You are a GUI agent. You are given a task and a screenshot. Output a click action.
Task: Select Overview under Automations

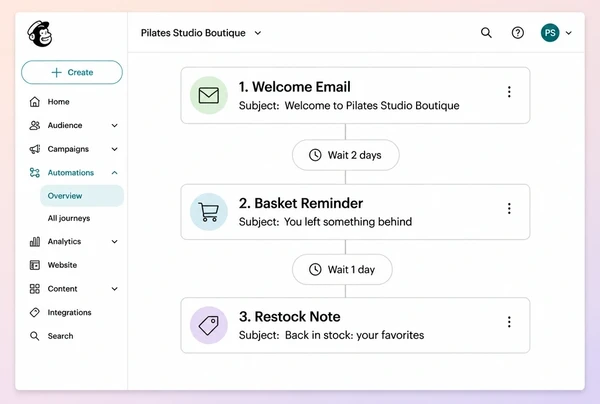[82, 196]
